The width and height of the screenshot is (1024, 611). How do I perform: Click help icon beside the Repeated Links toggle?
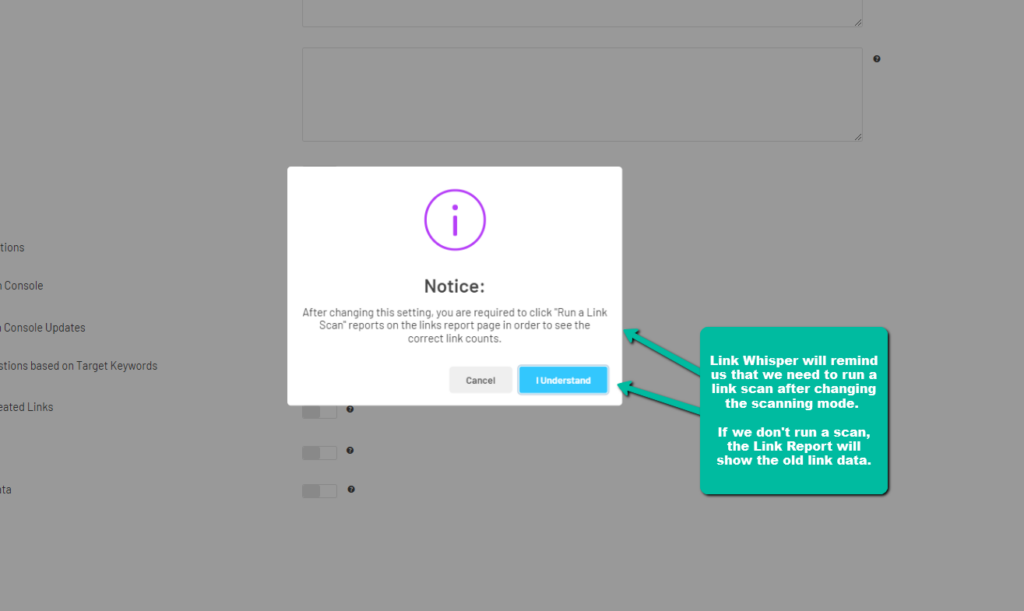click(350, 408)
